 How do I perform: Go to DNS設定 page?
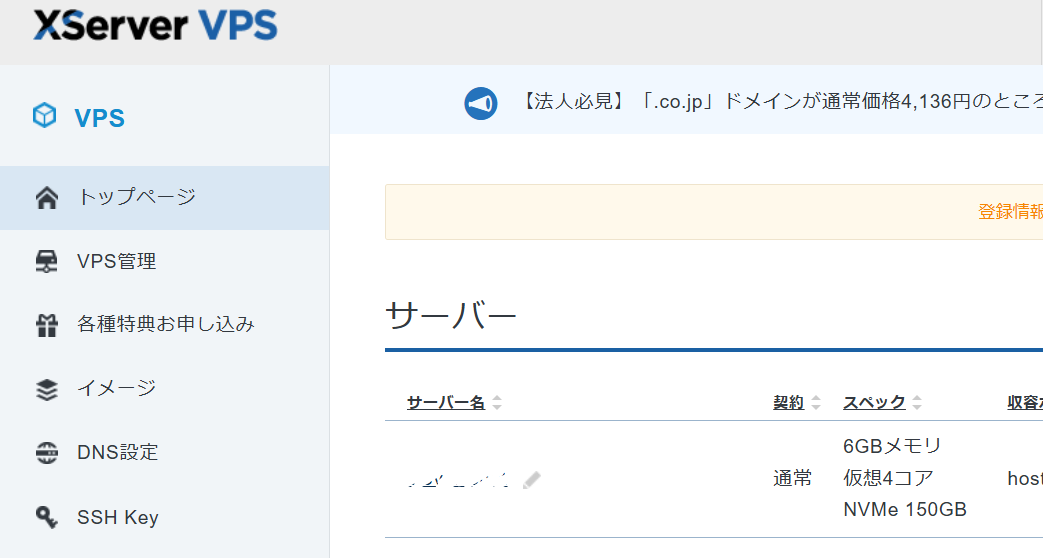(118, 453)
